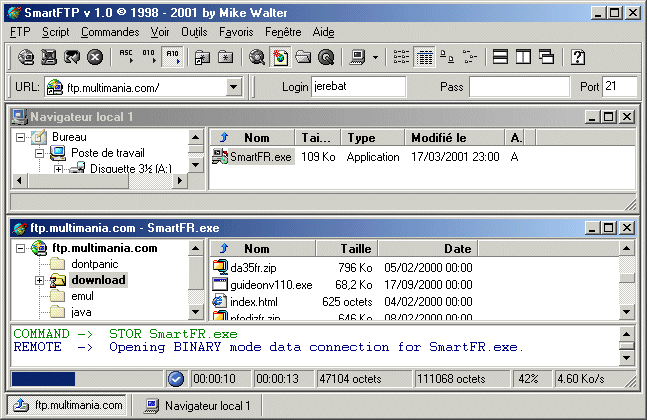The image size is (647, 420).
Task: Click the guideonv110.exe file icon
Action: coord(220,284)
